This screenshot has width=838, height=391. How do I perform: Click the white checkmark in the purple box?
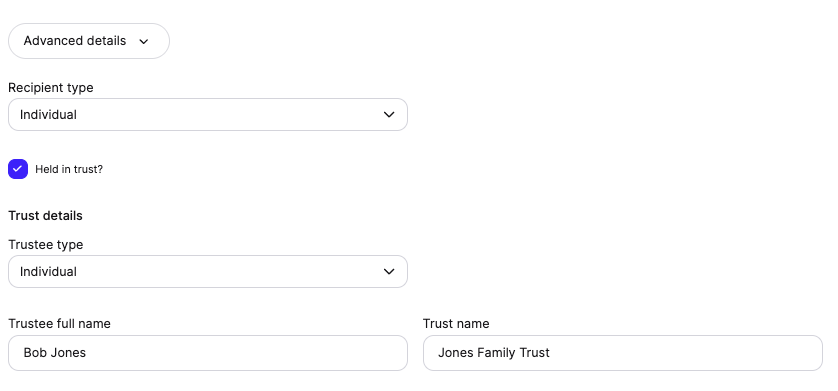click(18, 169)
